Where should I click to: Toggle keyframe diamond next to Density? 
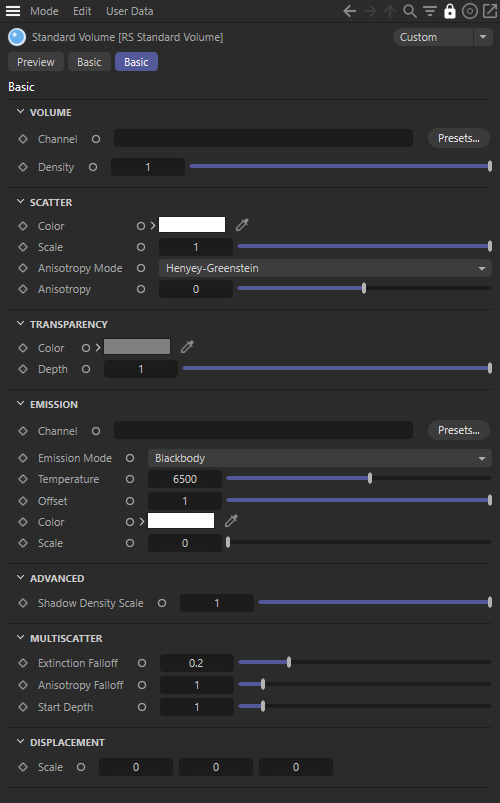click(23, 167)
